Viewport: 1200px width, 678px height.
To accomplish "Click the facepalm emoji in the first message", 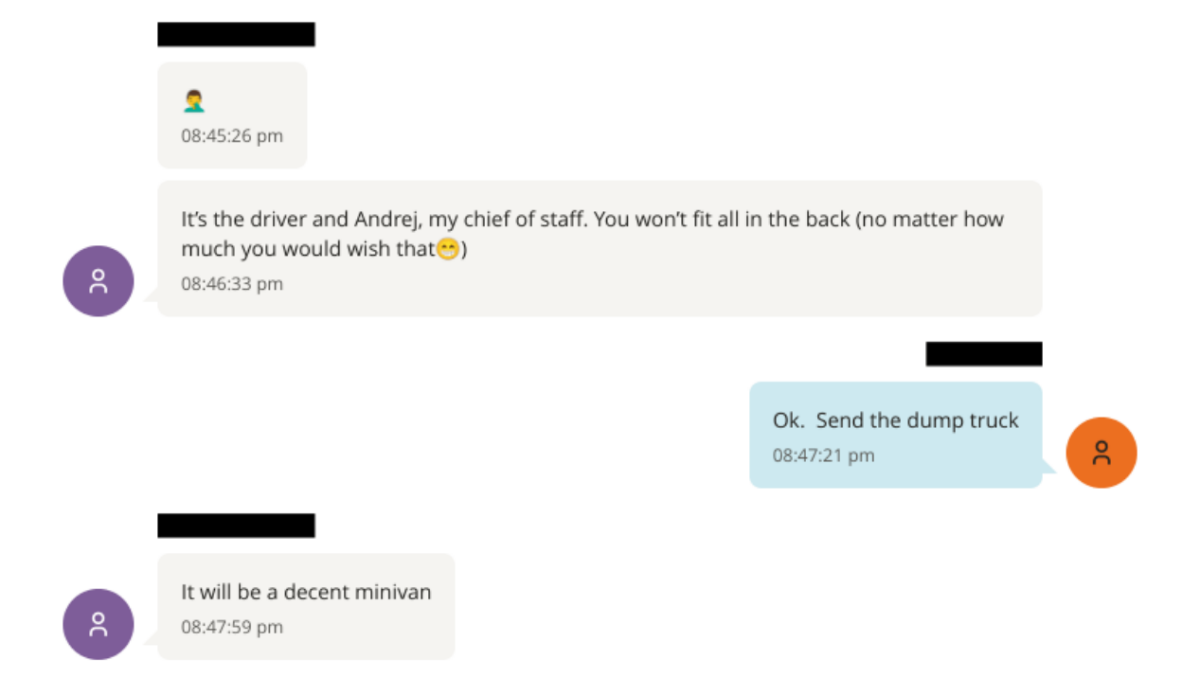I will (193, 101).
